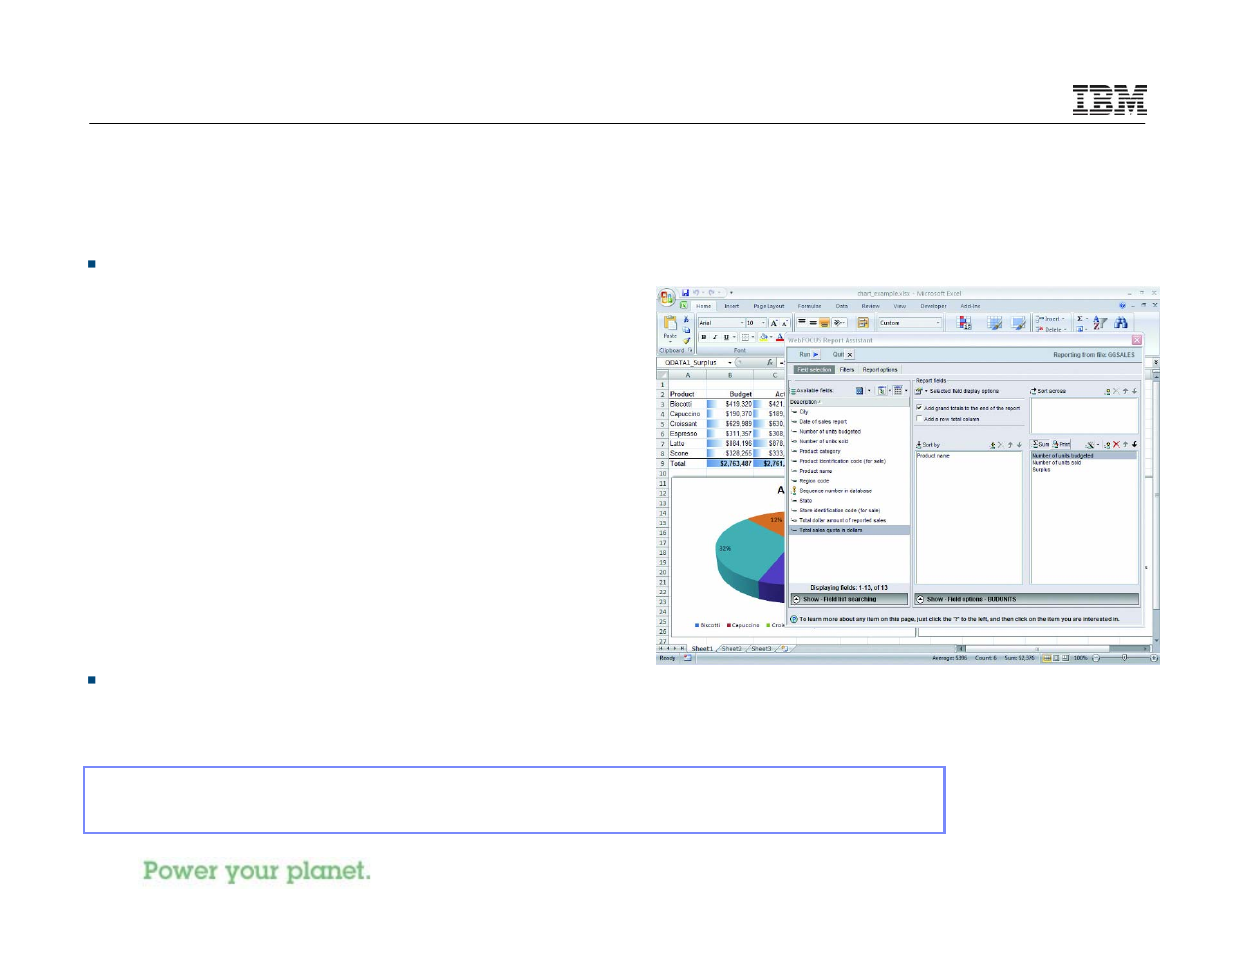Open Available fields view dropdown arrow
Screen dimensions: 1235x954
(x=869, y=391)
